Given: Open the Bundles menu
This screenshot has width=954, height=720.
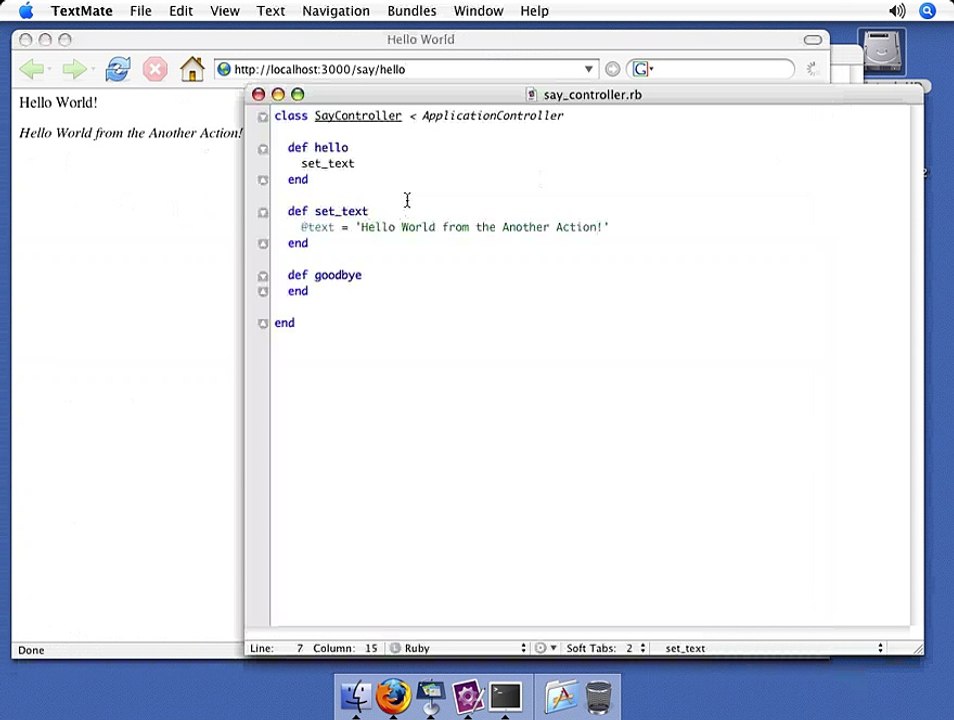Looking at the screenshot, I should point(411,11).
